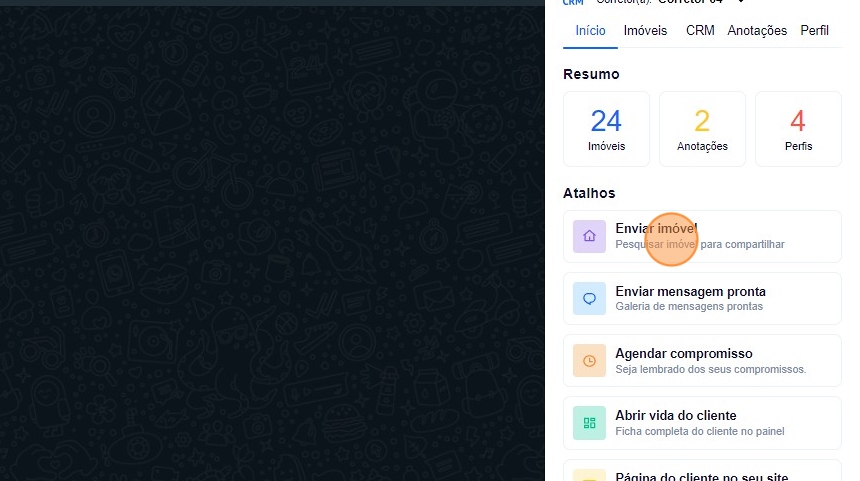860x481 pixels.
Task: Click the orange clock icon for Agendar compromisso
Action: (589, 361)
